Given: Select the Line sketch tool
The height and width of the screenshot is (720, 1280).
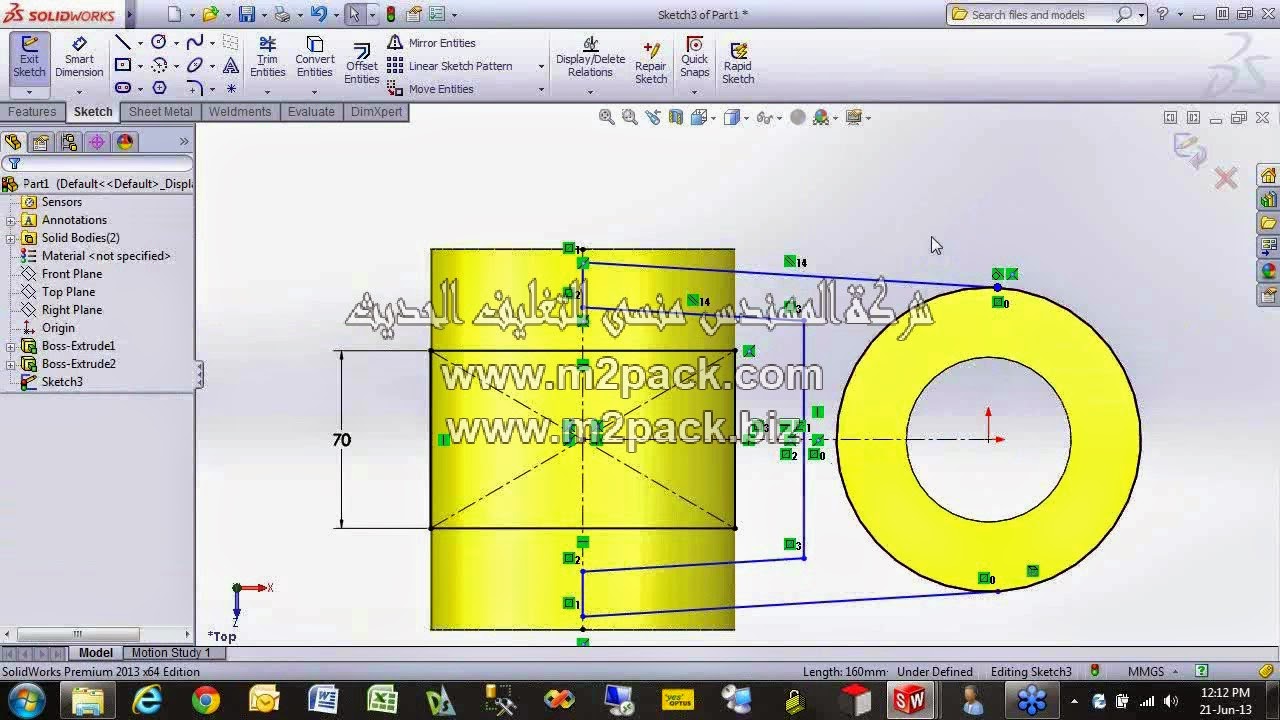Looking at the screenshot, I should 123,42.
